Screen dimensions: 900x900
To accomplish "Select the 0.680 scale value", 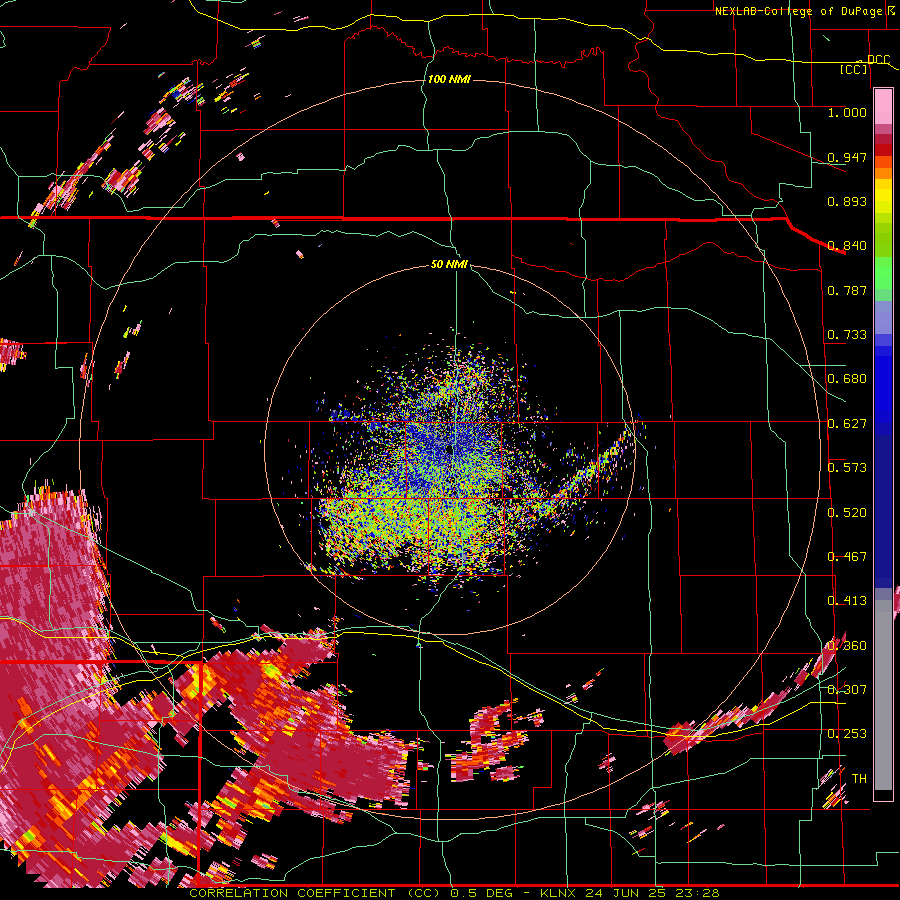I will 847,379.
